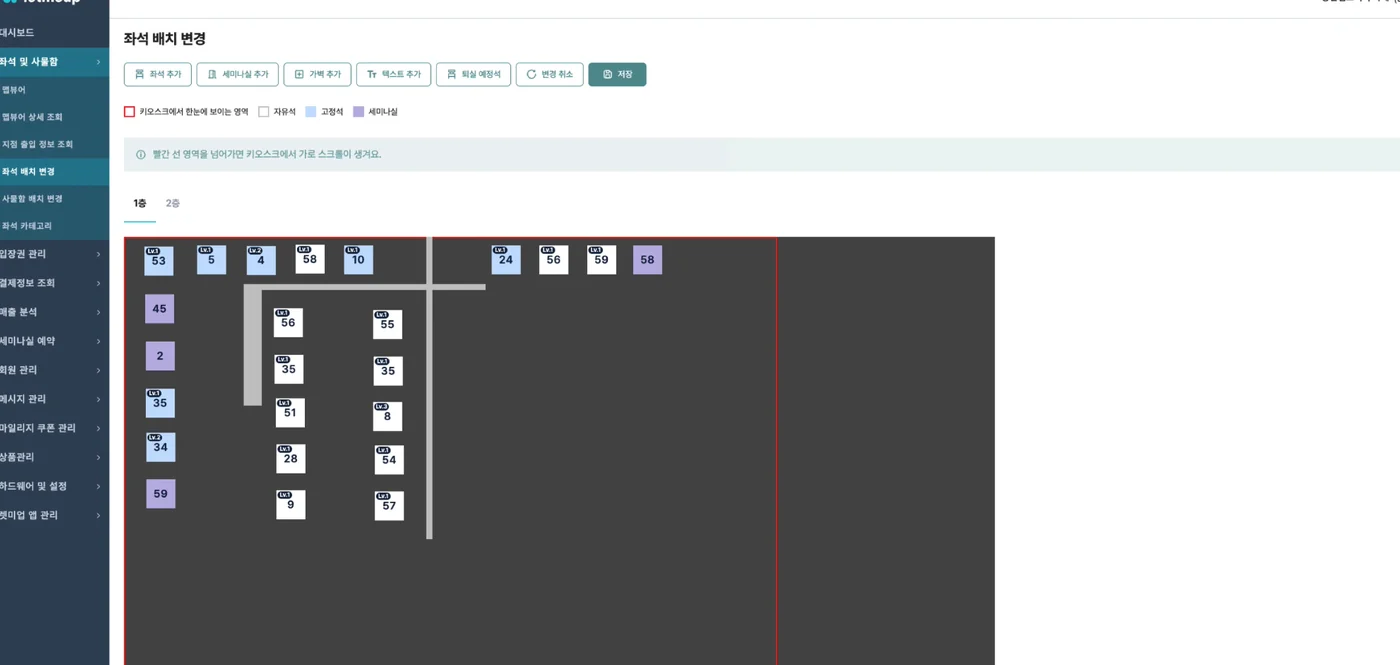Collapse the 좌석 및 사물함 menu

click(x=54, y=62)
